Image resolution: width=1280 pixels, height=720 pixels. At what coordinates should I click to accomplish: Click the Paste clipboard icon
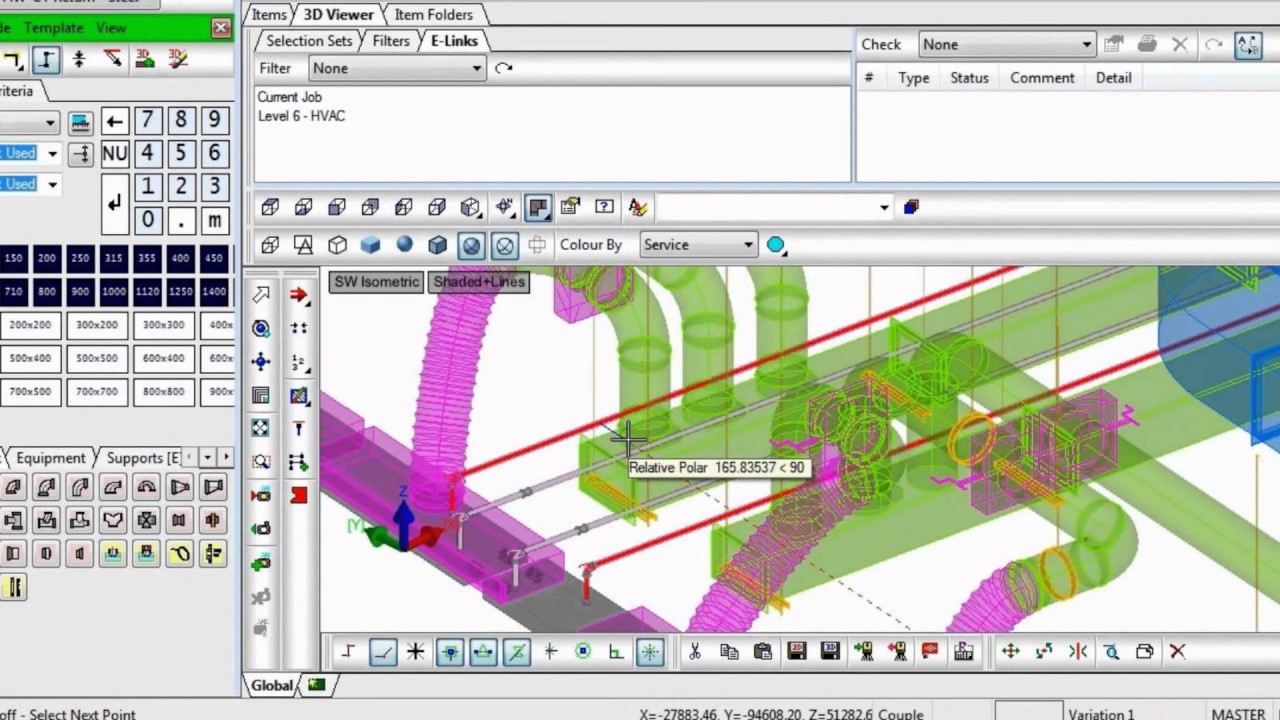762,651
